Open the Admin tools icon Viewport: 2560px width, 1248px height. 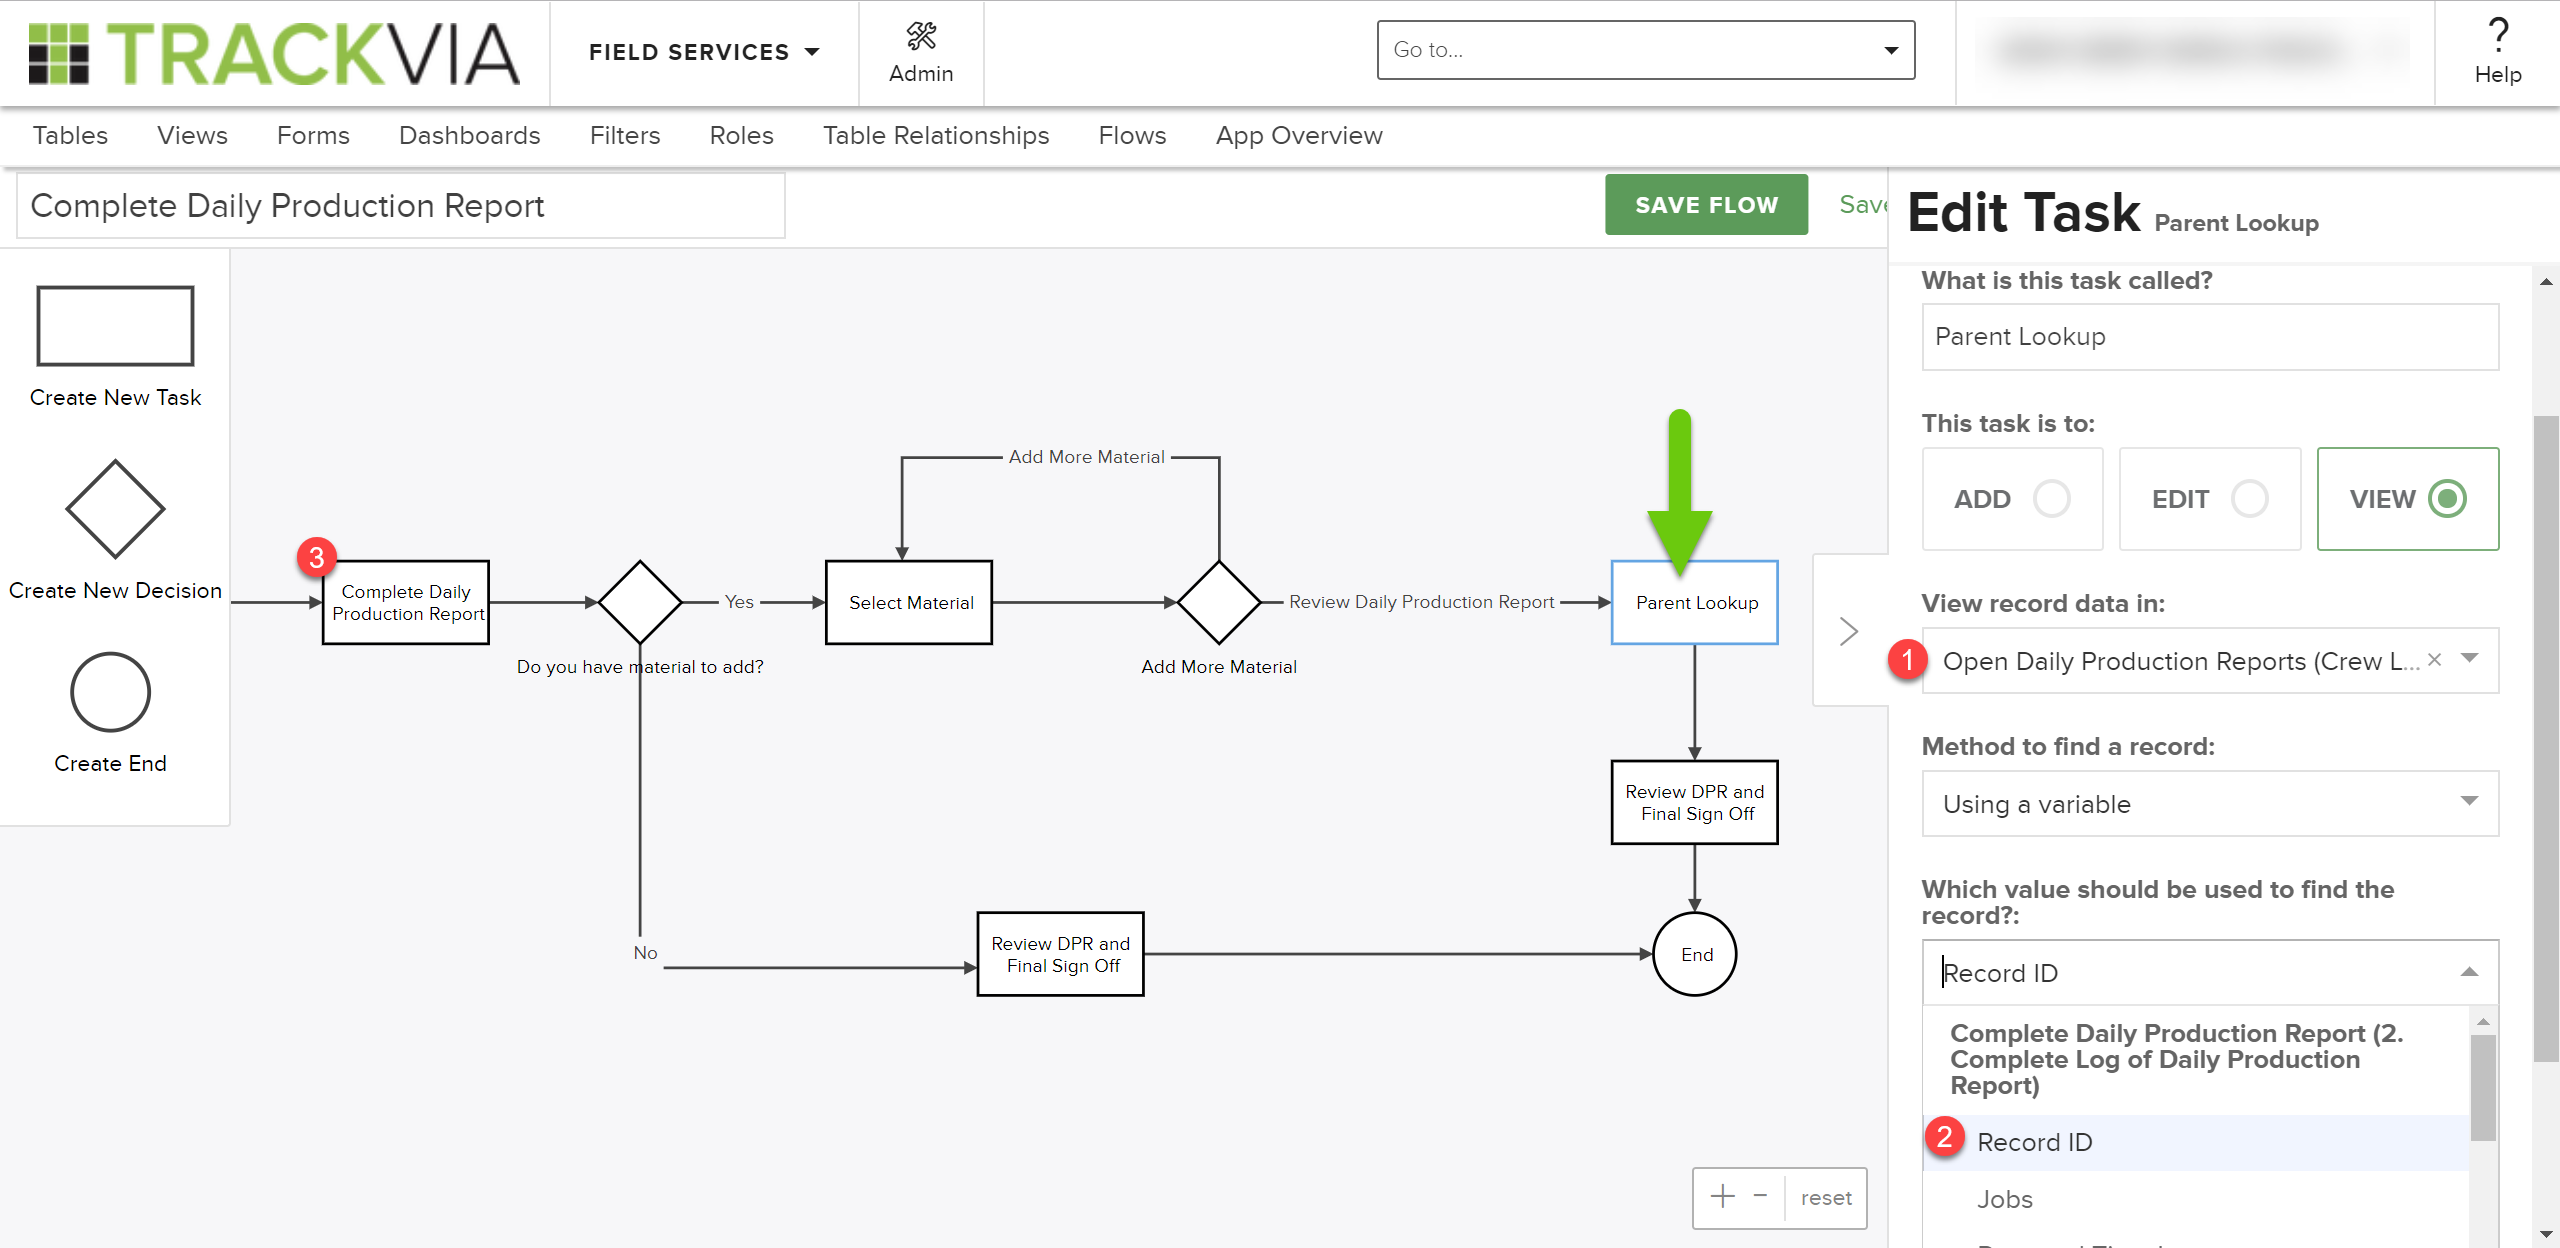(x=921, y=37)
